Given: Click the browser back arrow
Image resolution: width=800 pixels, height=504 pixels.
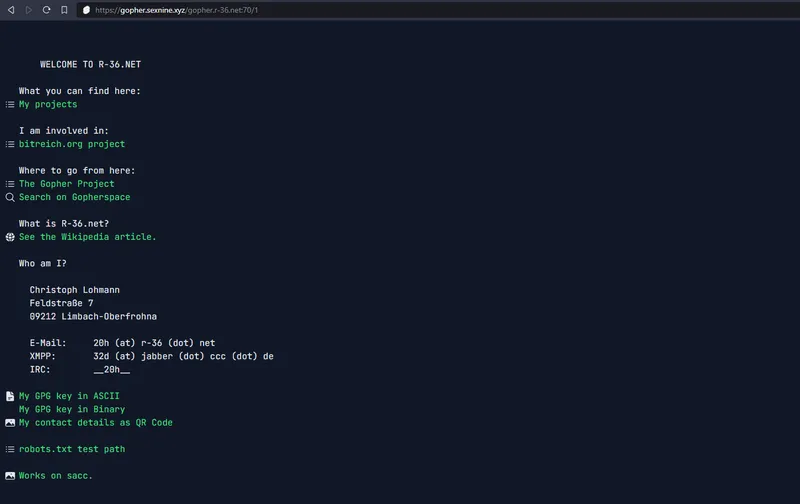Looking at the screenshot, I should (x=11, y=10).
